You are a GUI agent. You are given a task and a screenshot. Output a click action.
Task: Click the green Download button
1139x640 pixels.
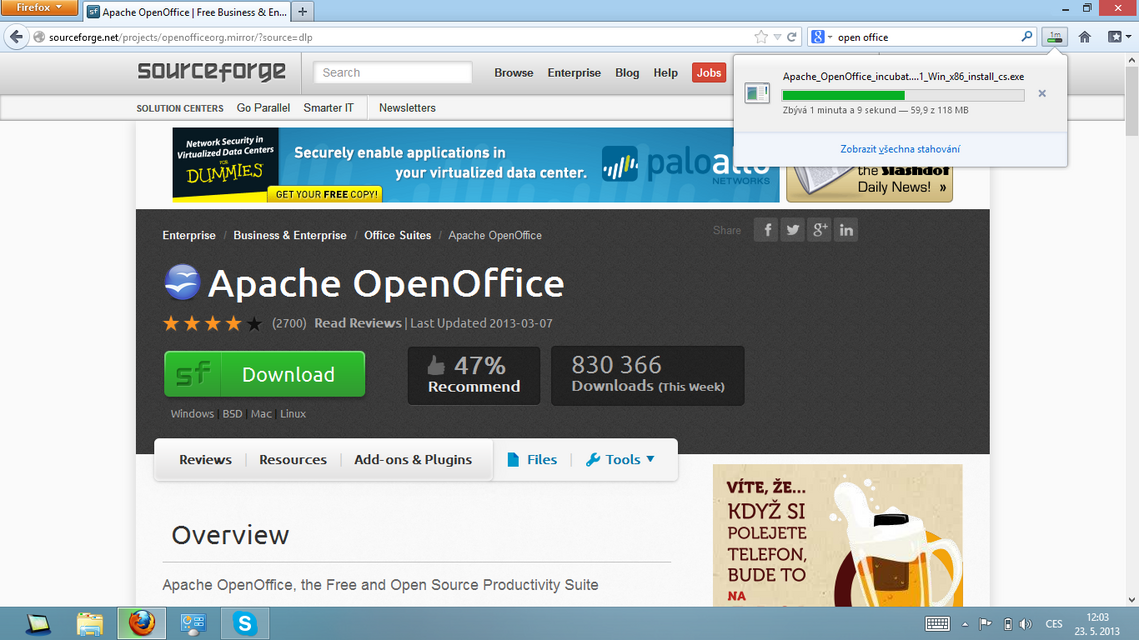(265, 375)
